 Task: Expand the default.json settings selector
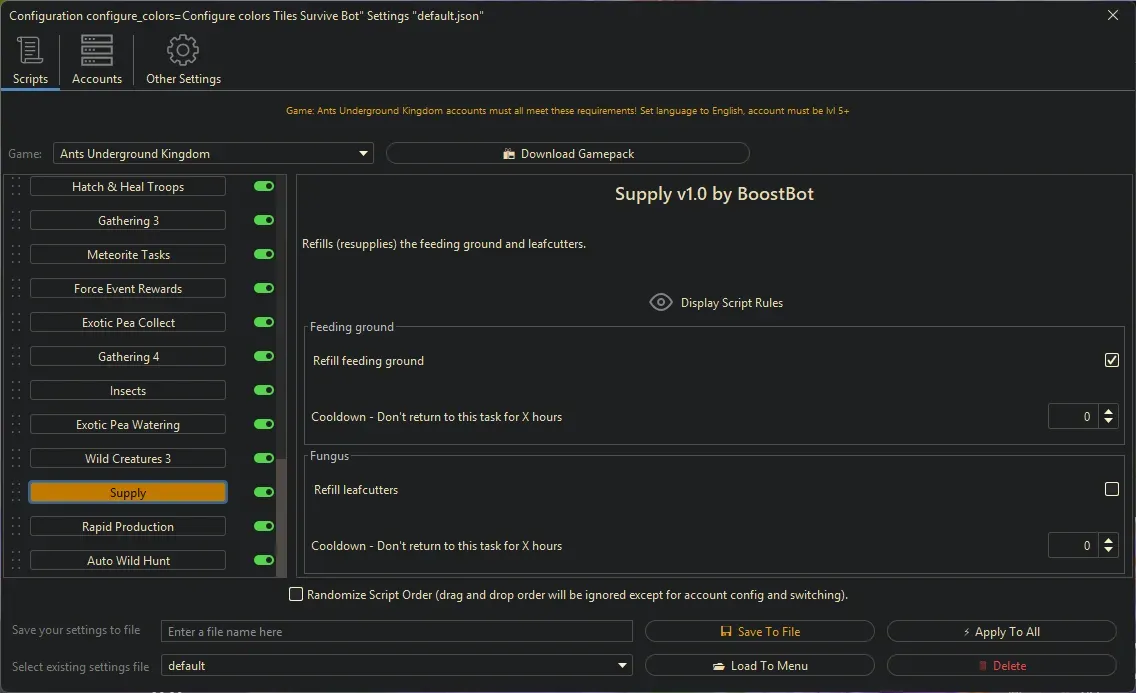tap(622, 665)
